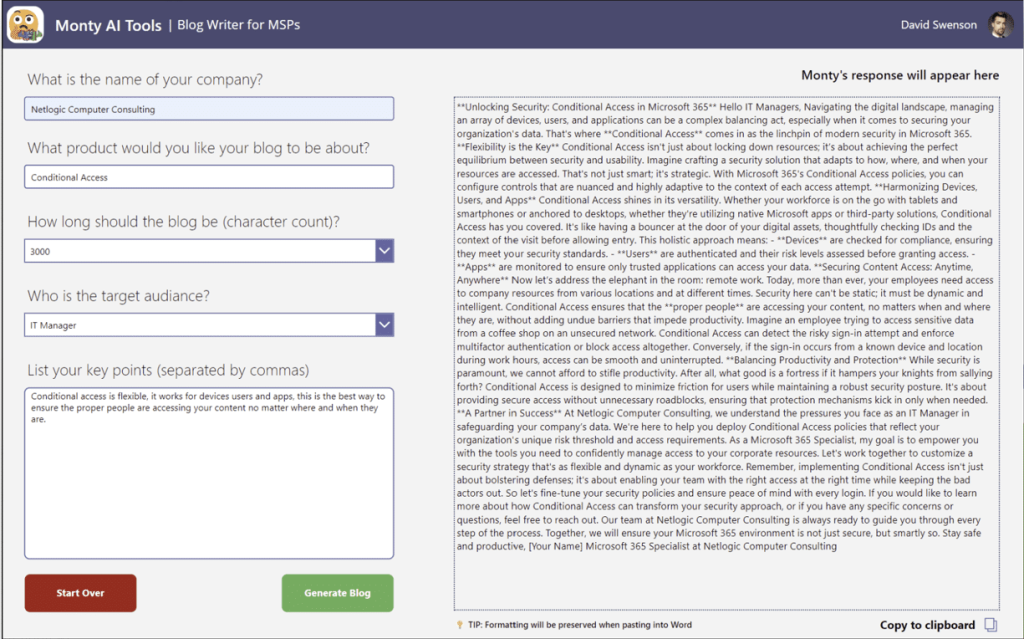Image resolution: width=1024 pixels, height=639 pixels.
Task: Click the green Generate Blog button
Action: pyautogui.click(x=337, y=593)
